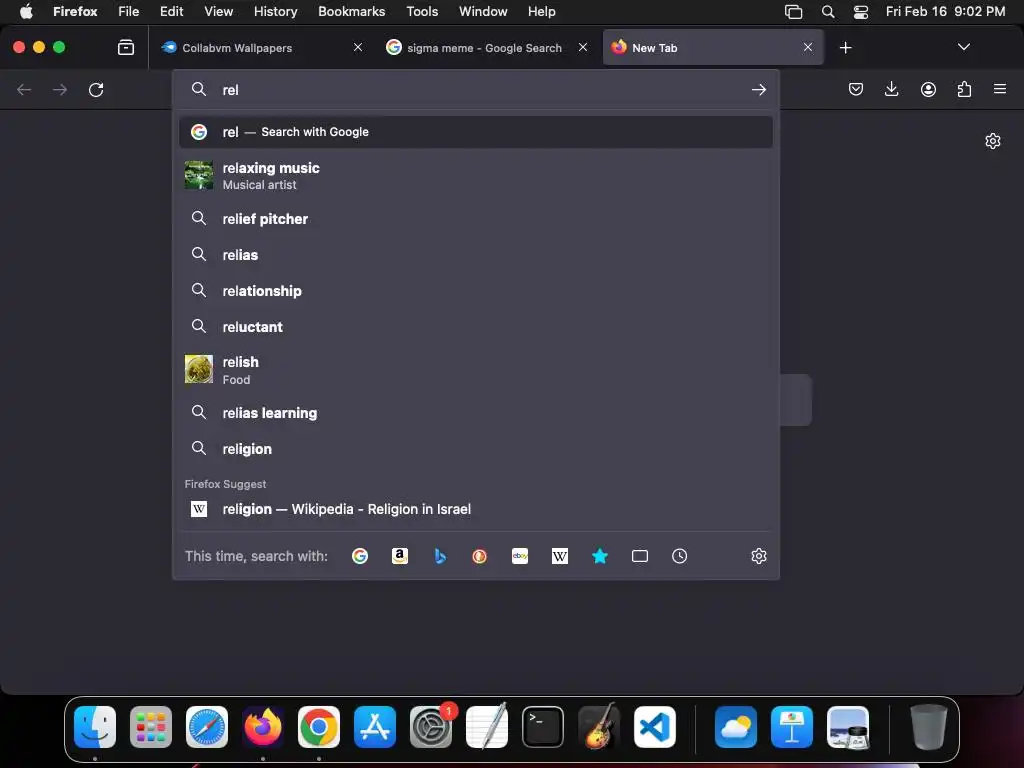Click the forward navigation arrow
1024x768 pixels.
(x=60, y=89)
